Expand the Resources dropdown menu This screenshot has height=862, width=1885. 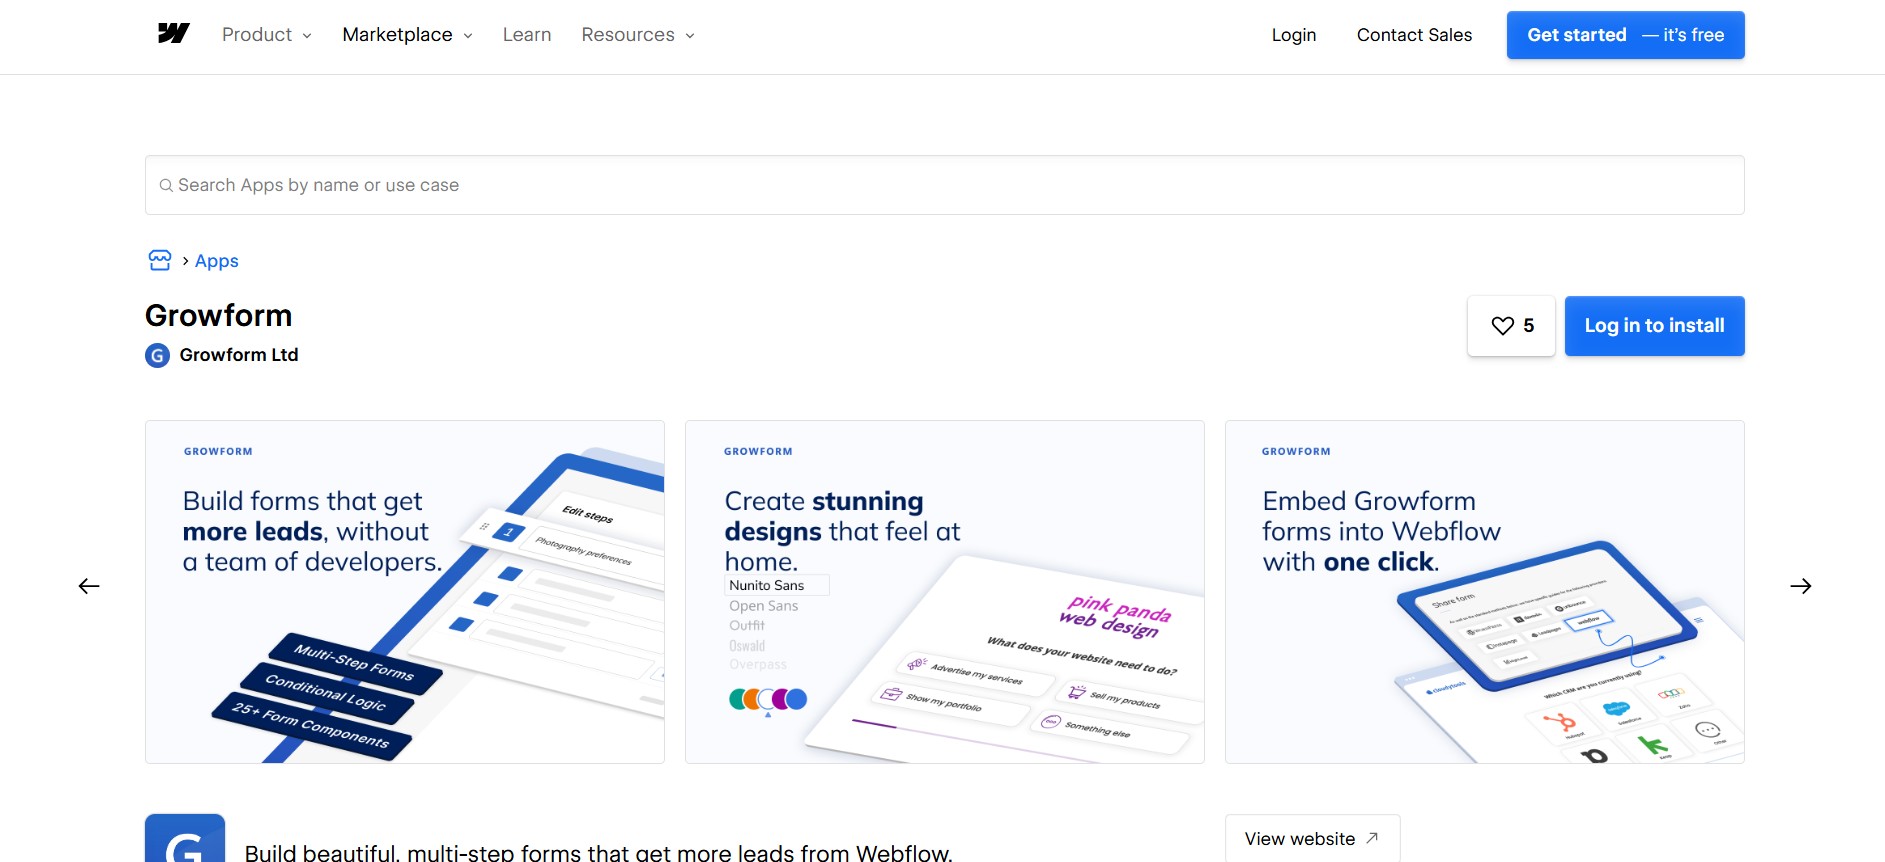point(638,35)
